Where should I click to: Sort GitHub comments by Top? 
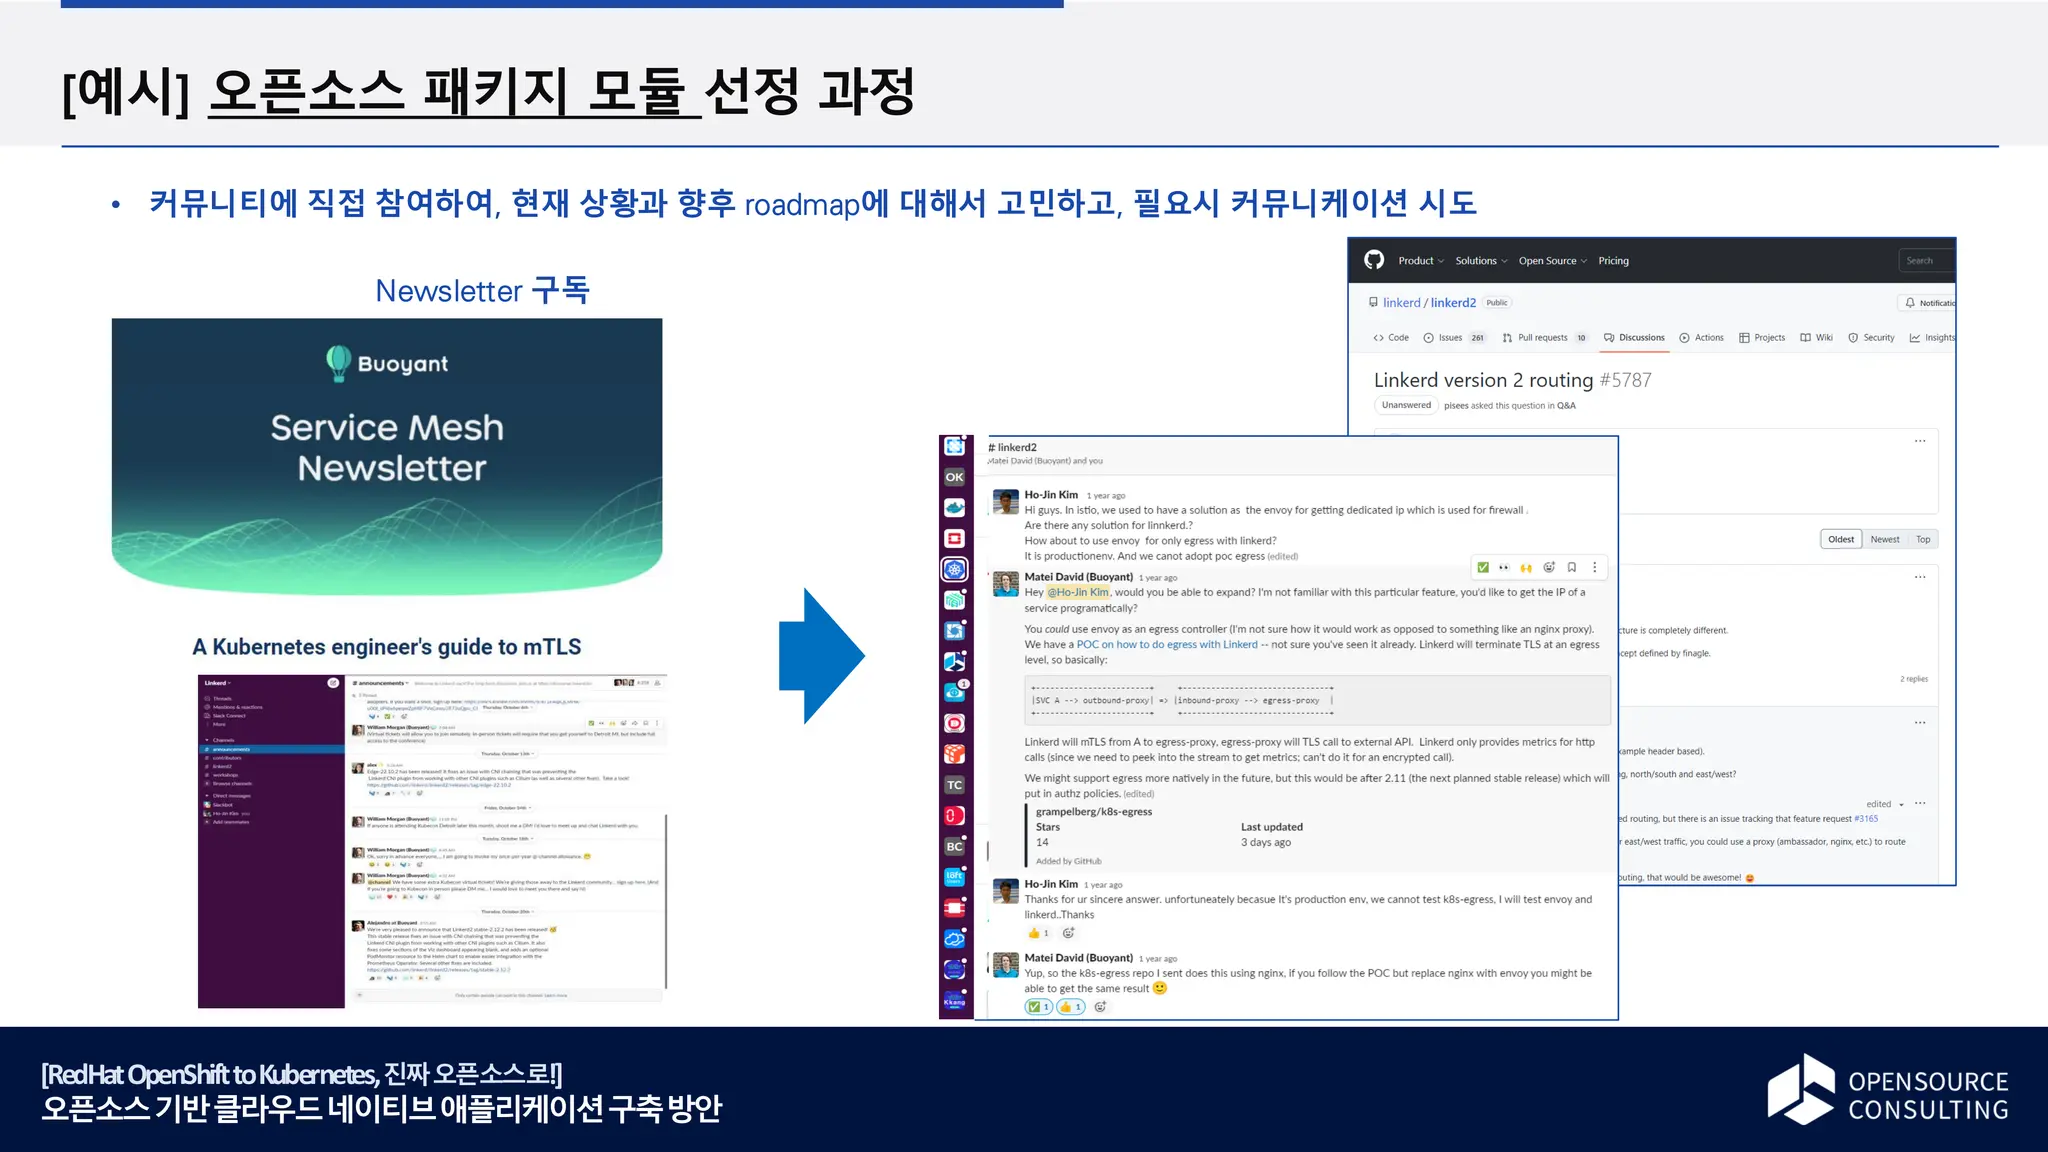click(1923, 539)
